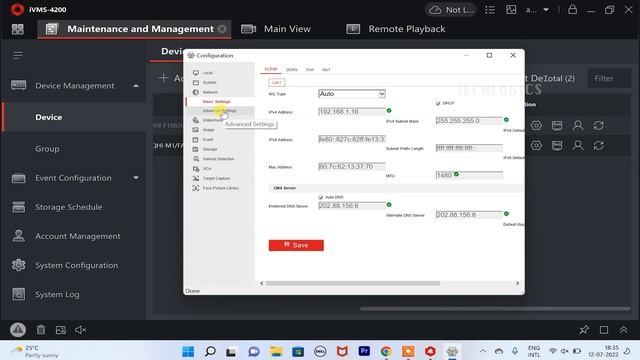Select Maintenance and Management tab
640x360 pixels.
[134, 29]
